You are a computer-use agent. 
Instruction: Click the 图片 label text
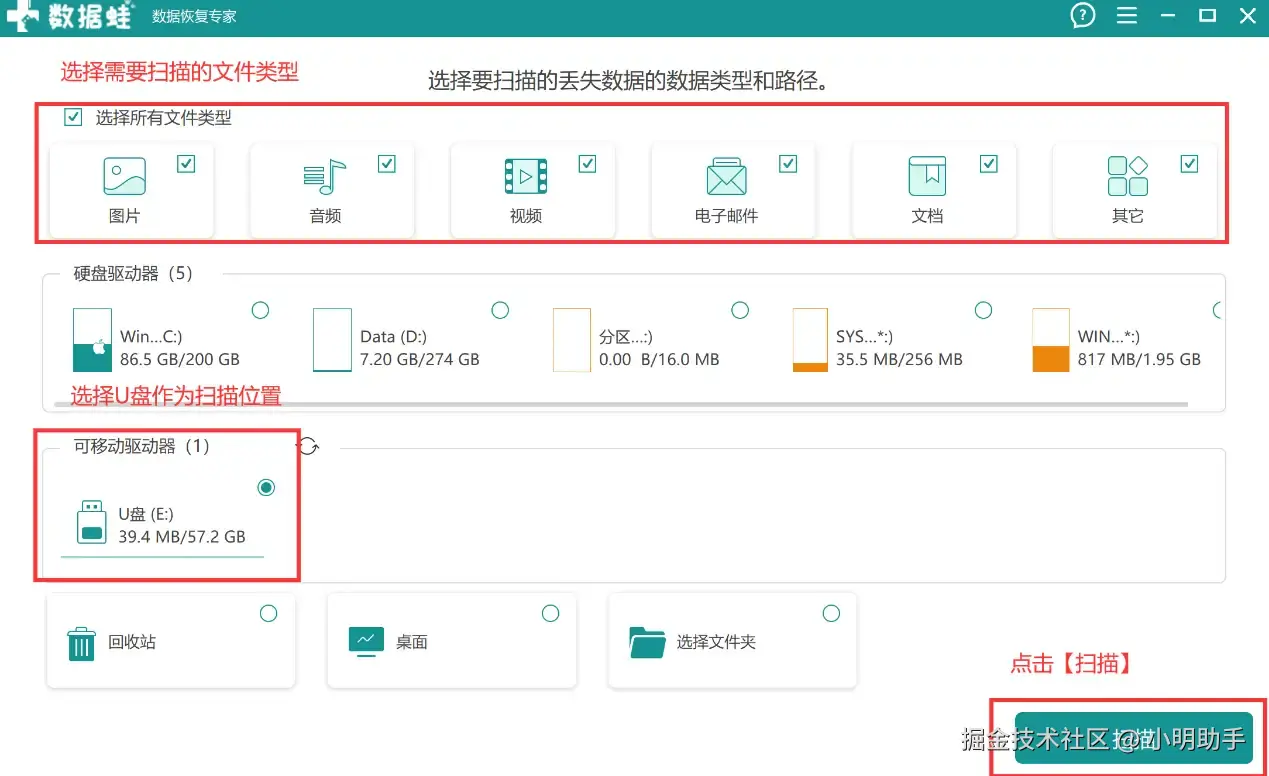124,216
